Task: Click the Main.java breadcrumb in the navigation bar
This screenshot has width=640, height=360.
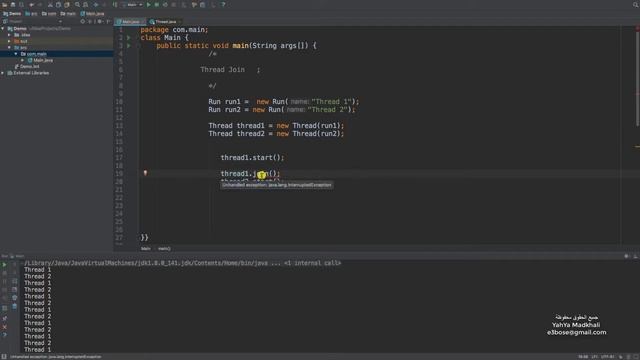Action: 92,13
